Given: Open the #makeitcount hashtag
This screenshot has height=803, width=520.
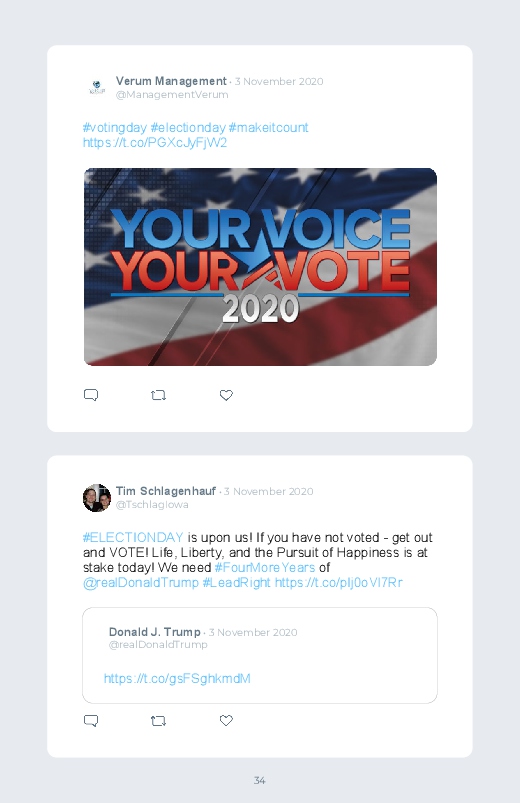Looking at the screenshot, I should click(x=268, y=128).
